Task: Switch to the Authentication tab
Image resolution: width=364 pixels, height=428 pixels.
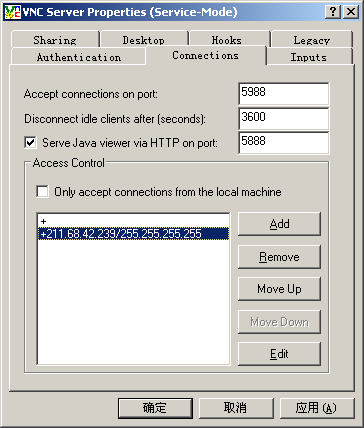Action: [x=79, y=57]
